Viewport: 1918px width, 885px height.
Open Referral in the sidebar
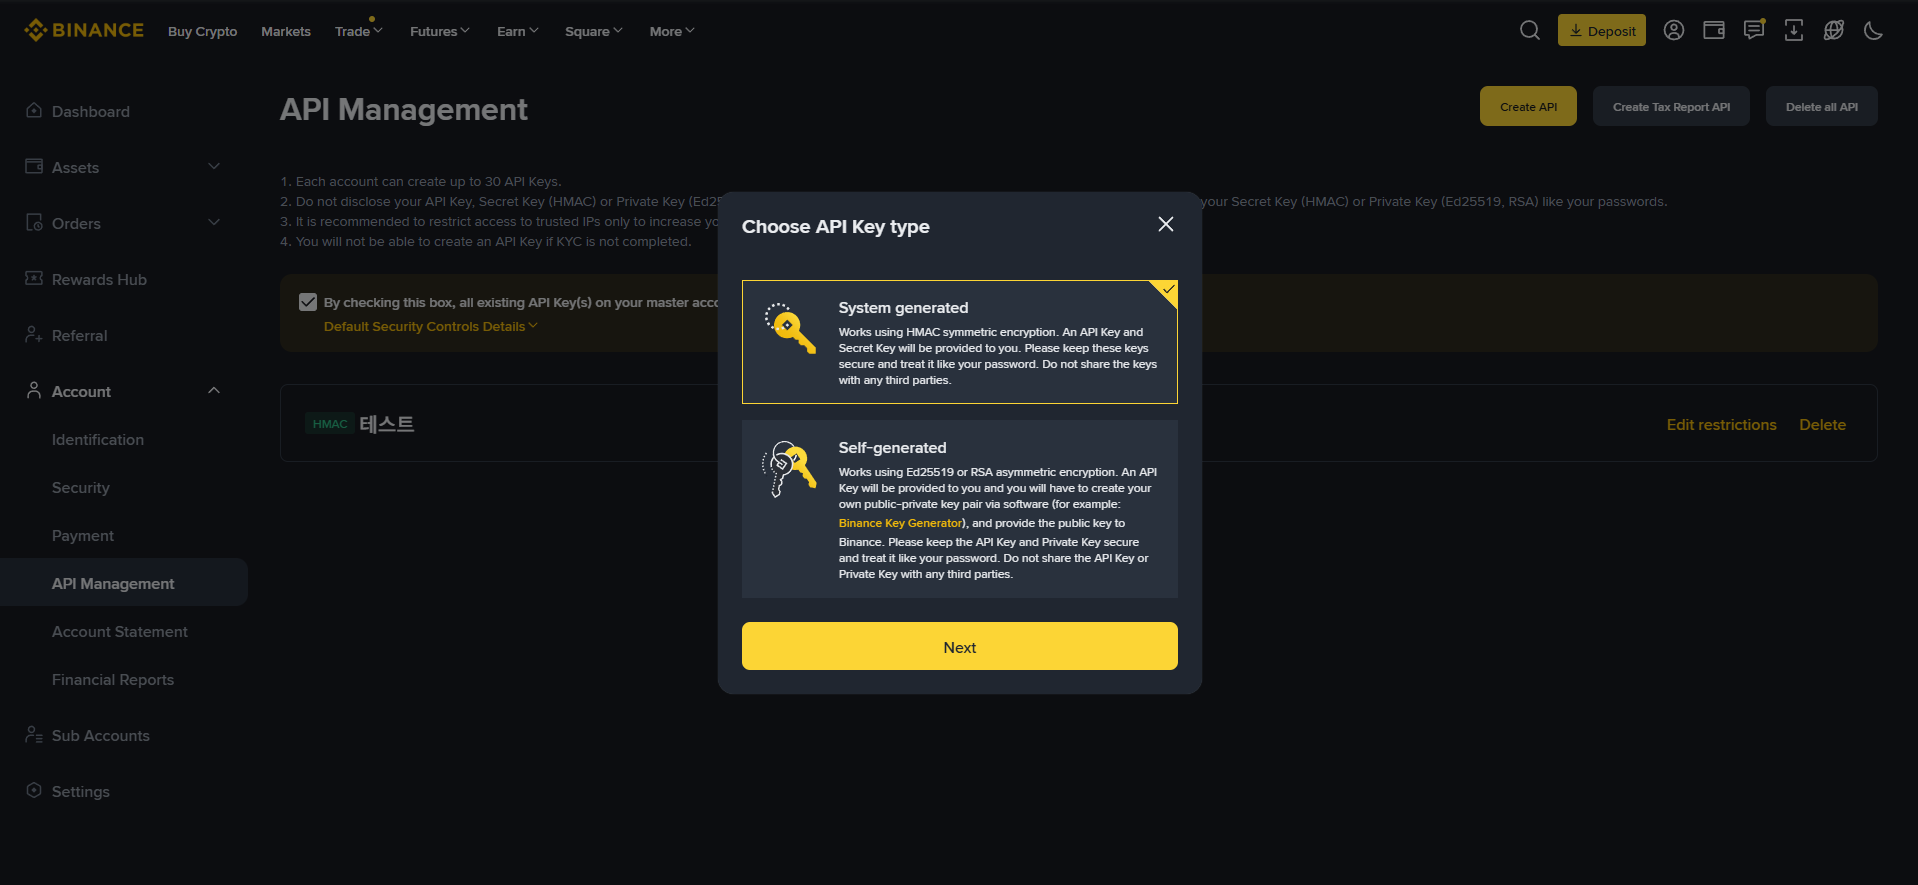[79, 335]
